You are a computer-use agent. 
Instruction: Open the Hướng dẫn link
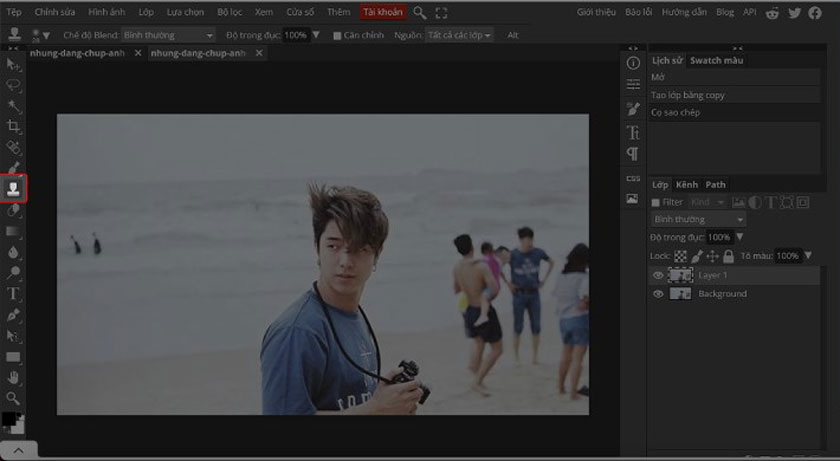click(684, 12)
